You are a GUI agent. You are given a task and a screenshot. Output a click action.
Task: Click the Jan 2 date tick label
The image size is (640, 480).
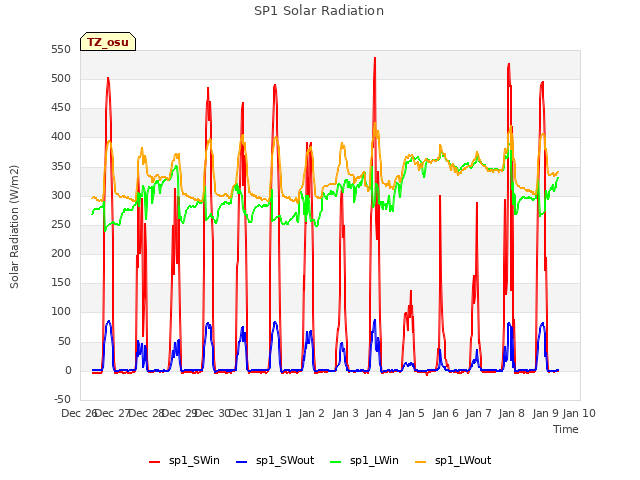[311, 413]
